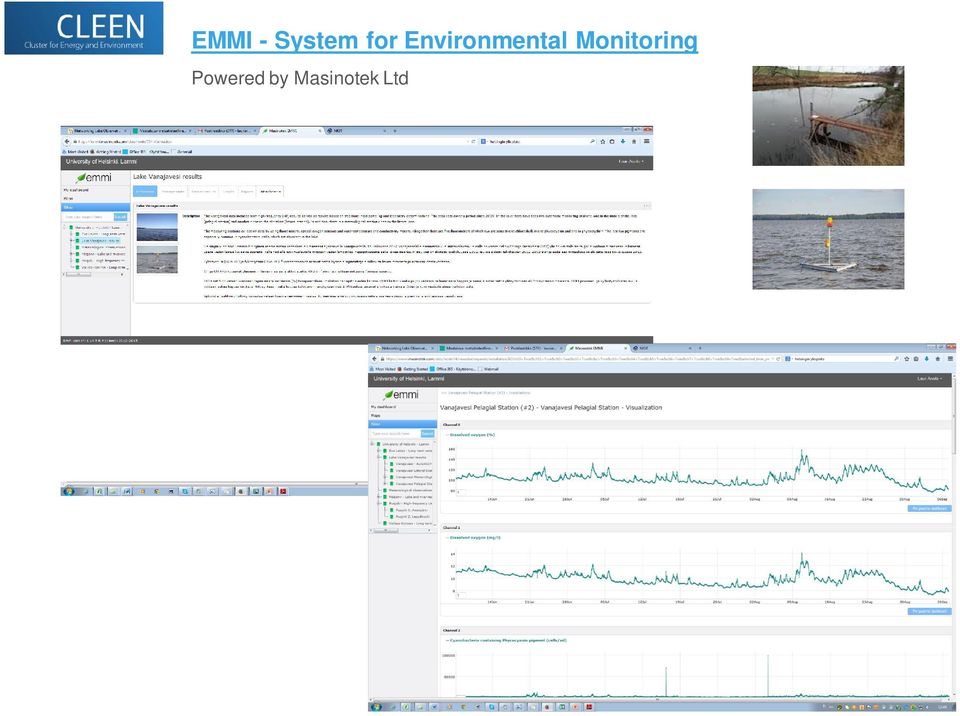
Task: Click the blue dashboard button under the Dissolved oxygen (mg/l) chart
Action: click(x=929, y=611)
